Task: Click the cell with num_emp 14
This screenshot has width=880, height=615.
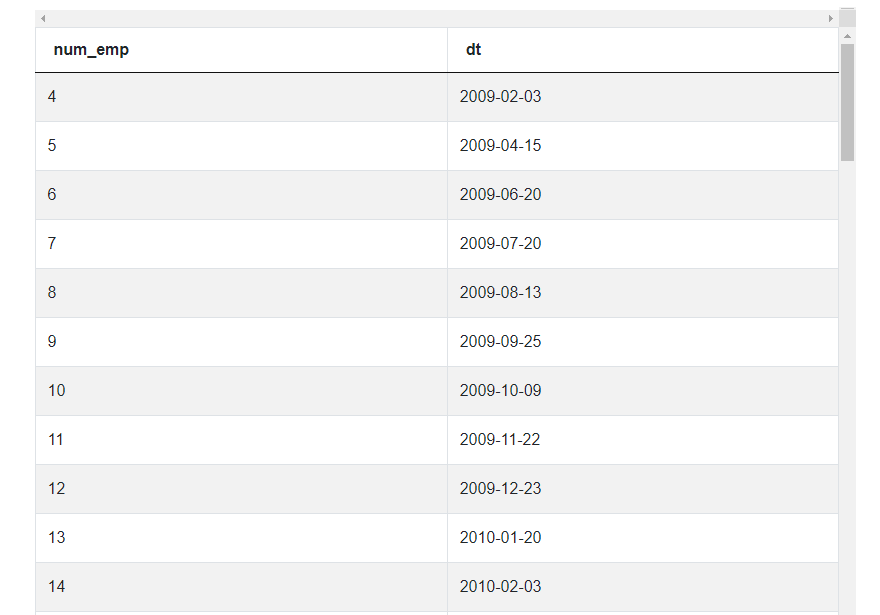Action: tap(241, 587)
